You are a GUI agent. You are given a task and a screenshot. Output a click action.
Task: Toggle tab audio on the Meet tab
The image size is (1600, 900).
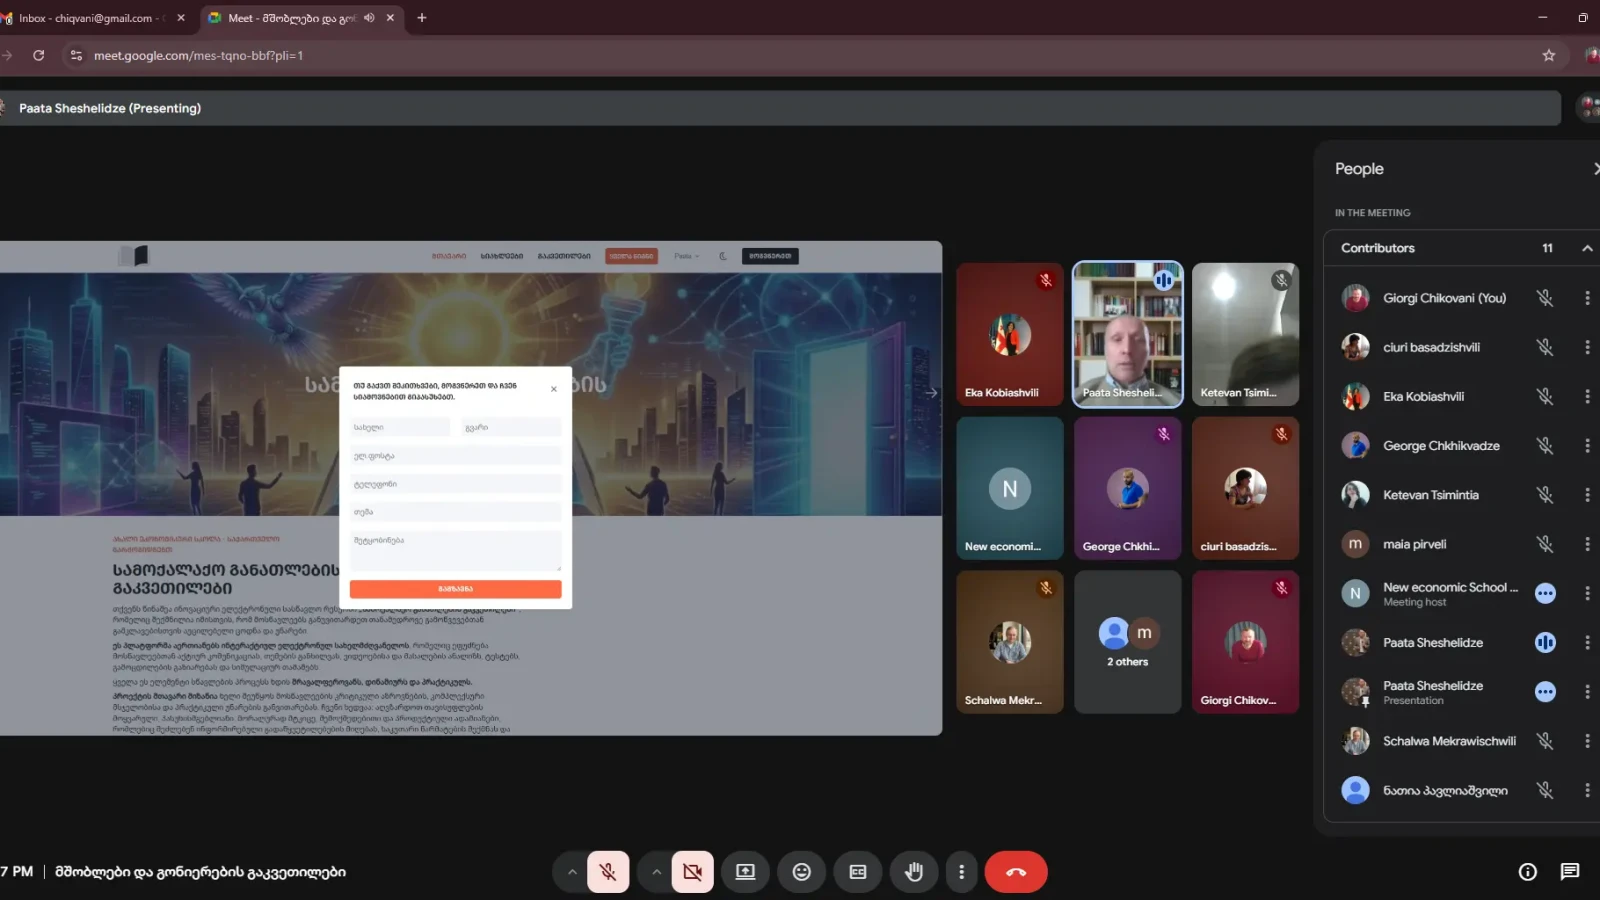click(370, 18)
